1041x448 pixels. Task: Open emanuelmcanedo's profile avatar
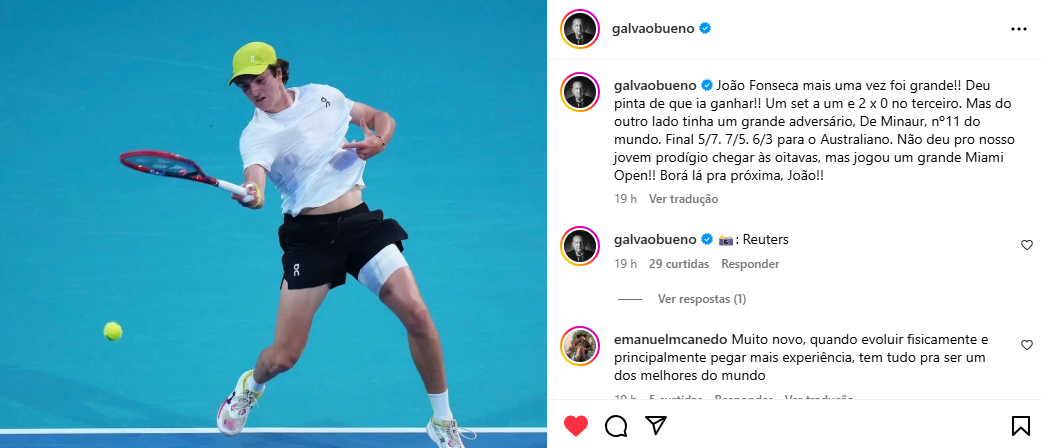tap(580, 346)
